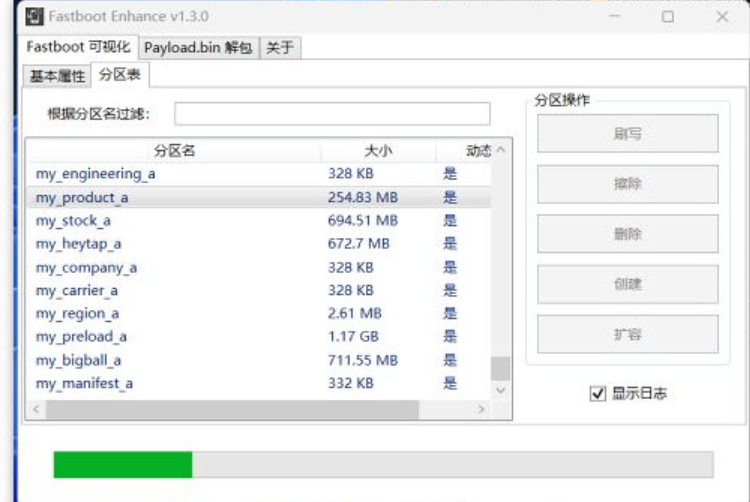Close the Fastboot Enhance window
The image size is (750, 502).
[x=722, y=17]
